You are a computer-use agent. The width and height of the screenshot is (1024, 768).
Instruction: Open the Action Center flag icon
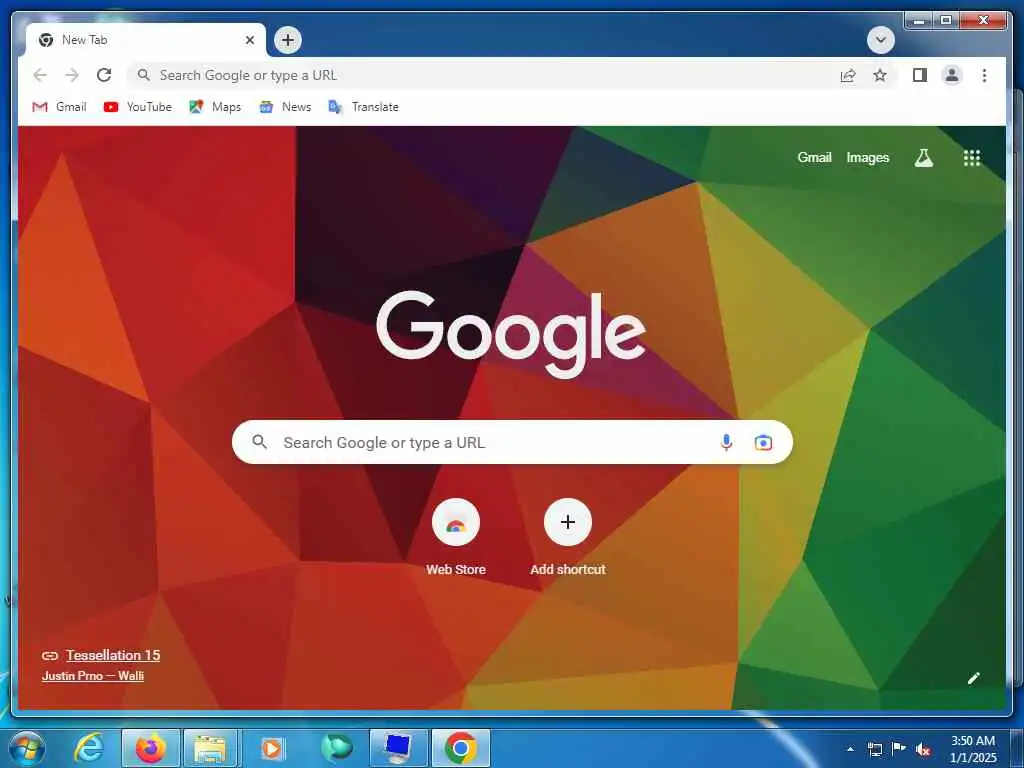coord(899,749)
